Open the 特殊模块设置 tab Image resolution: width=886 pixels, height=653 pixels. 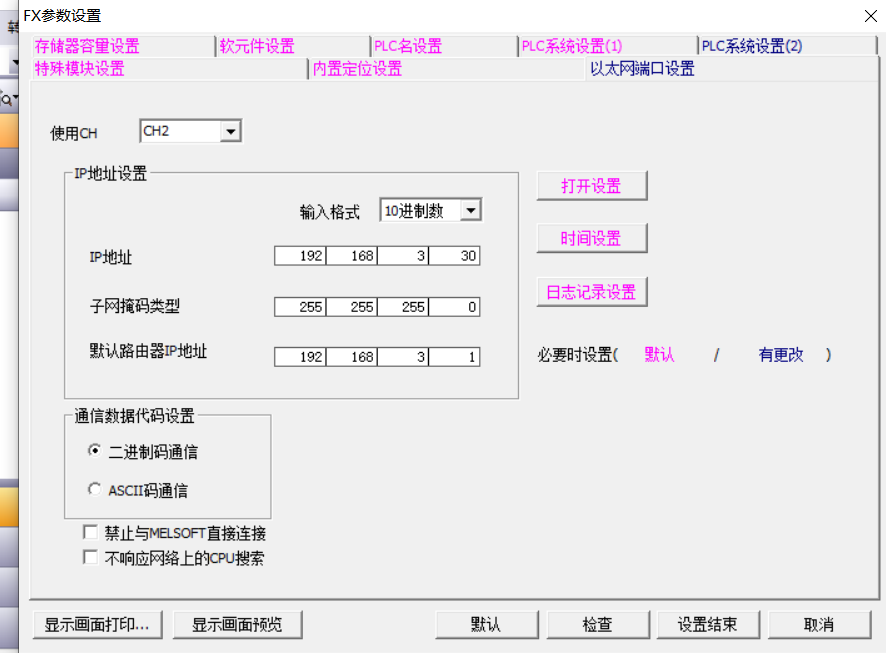pos(80,68)
